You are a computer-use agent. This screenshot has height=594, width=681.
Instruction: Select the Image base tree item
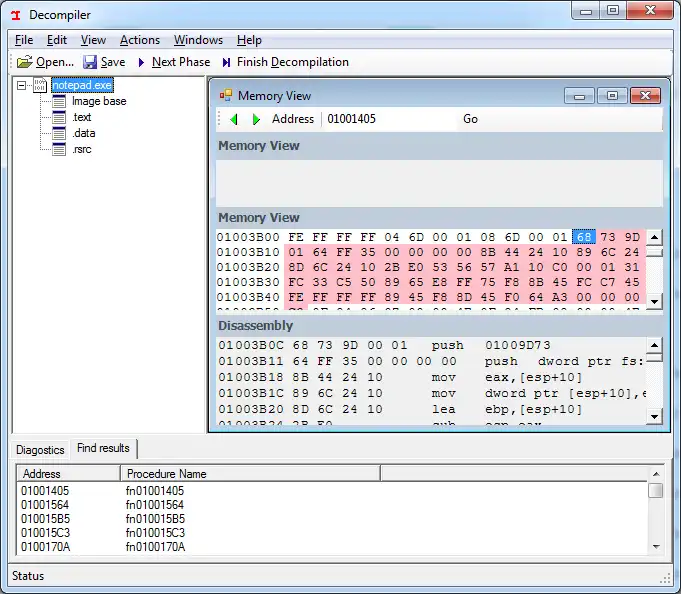click(99, 101)
